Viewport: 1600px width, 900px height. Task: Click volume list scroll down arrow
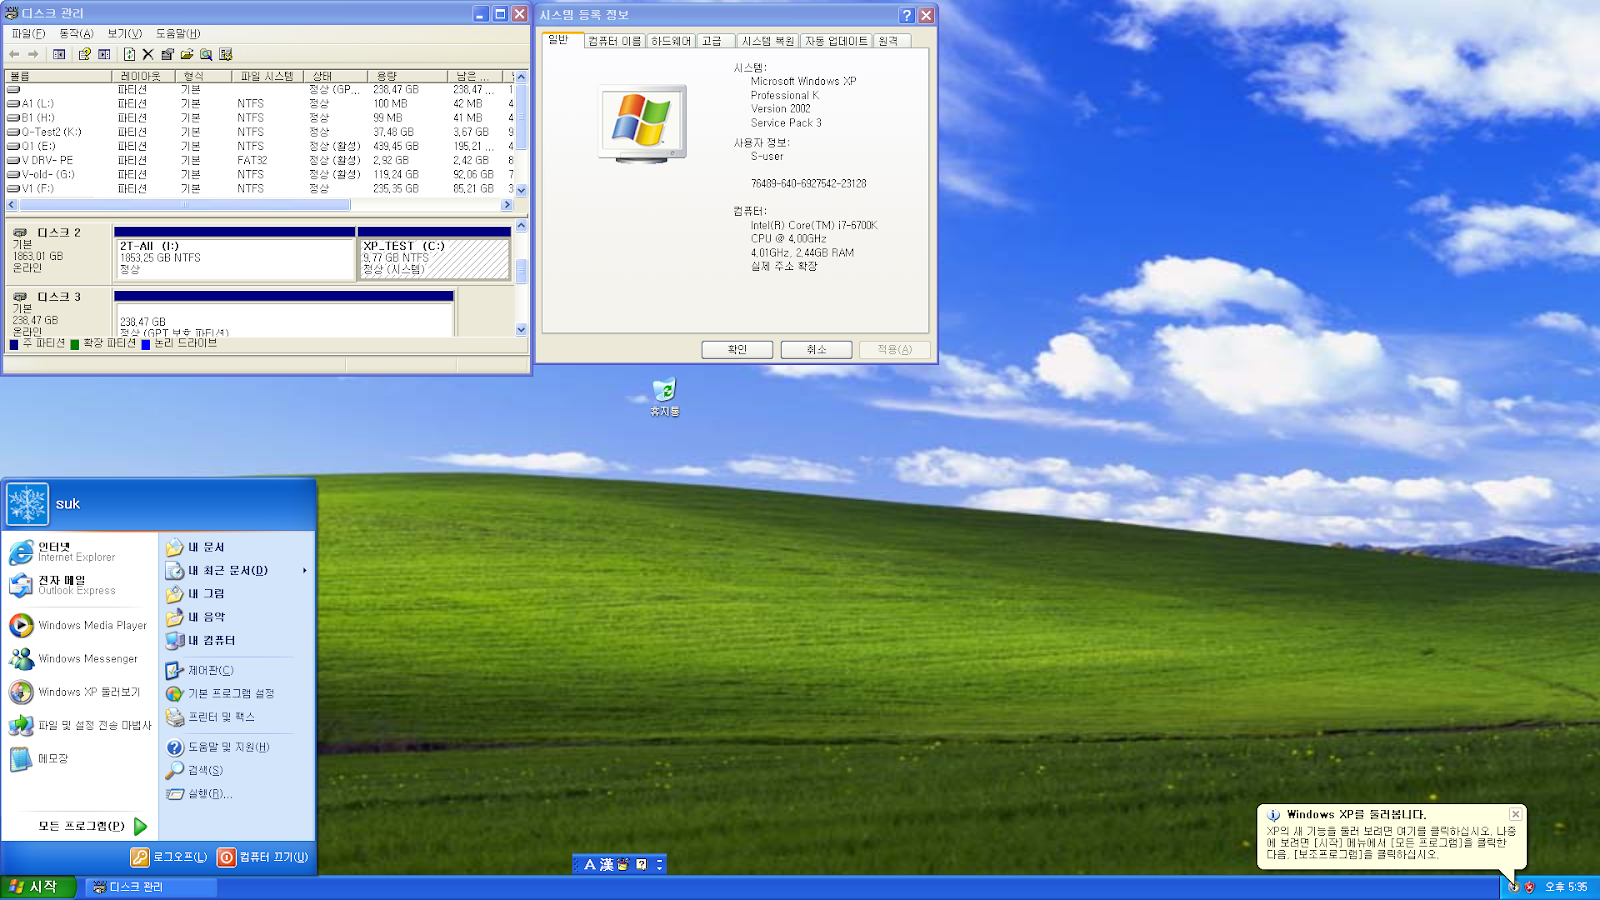point(521,190)
